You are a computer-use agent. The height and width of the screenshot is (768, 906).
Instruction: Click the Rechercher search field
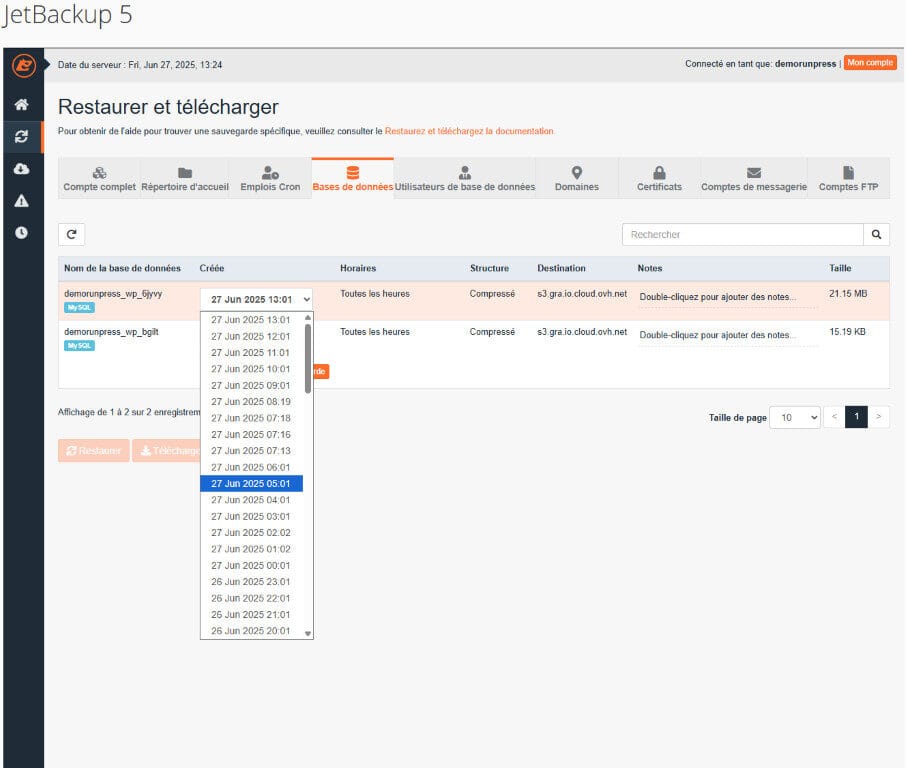pos(742,234)
